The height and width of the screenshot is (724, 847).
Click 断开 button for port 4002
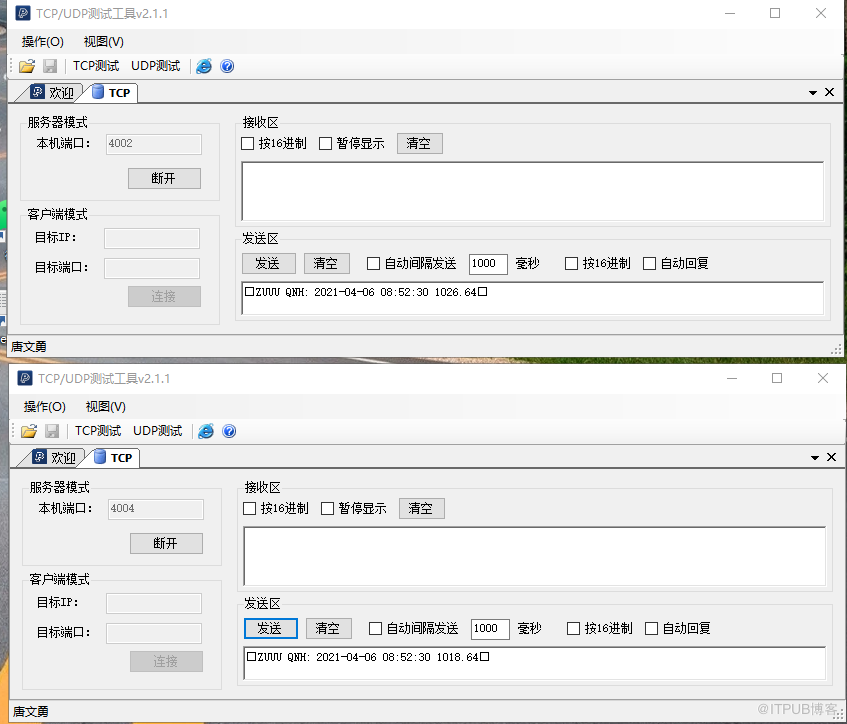[164, 178]
